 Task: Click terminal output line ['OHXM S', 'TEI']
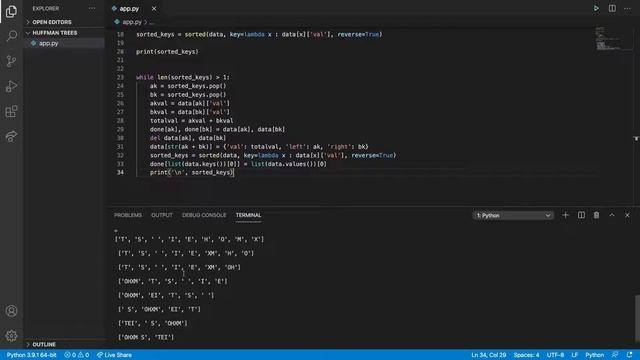pos(146,337)
